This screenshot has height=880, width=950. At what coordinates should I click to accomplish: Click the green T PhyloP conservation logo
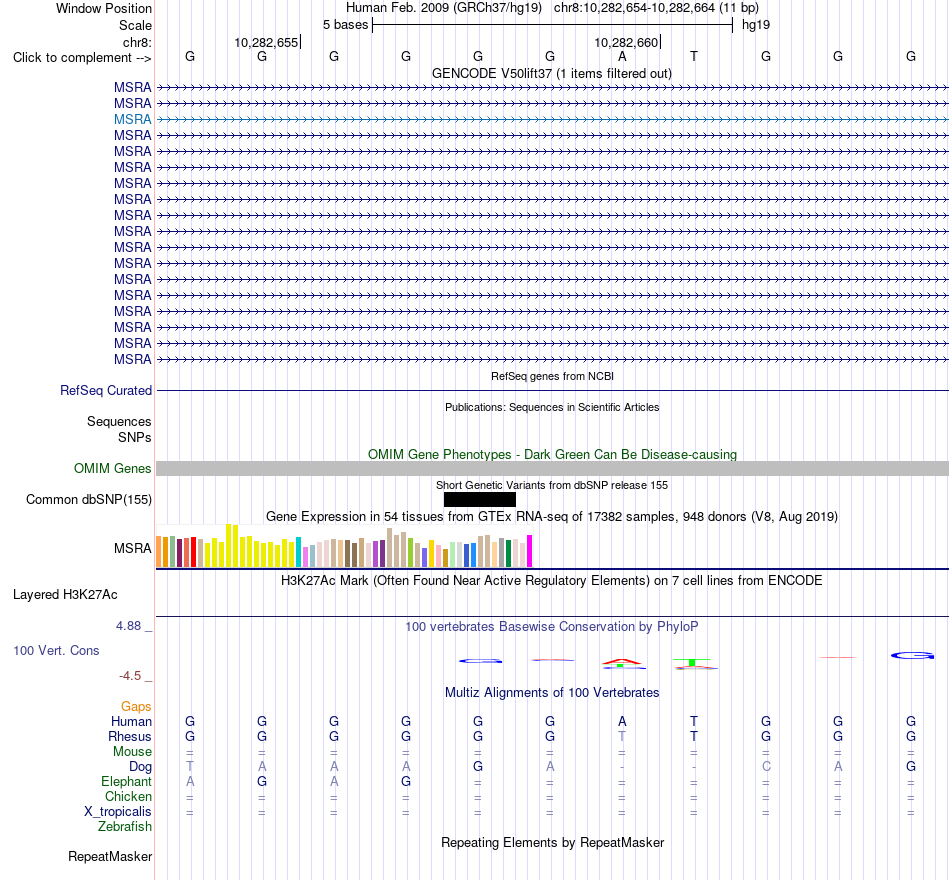tap(692, 662)
